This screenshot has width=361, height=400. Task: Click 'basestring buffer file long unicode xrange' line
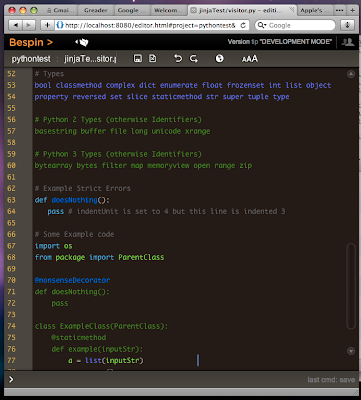122,131
